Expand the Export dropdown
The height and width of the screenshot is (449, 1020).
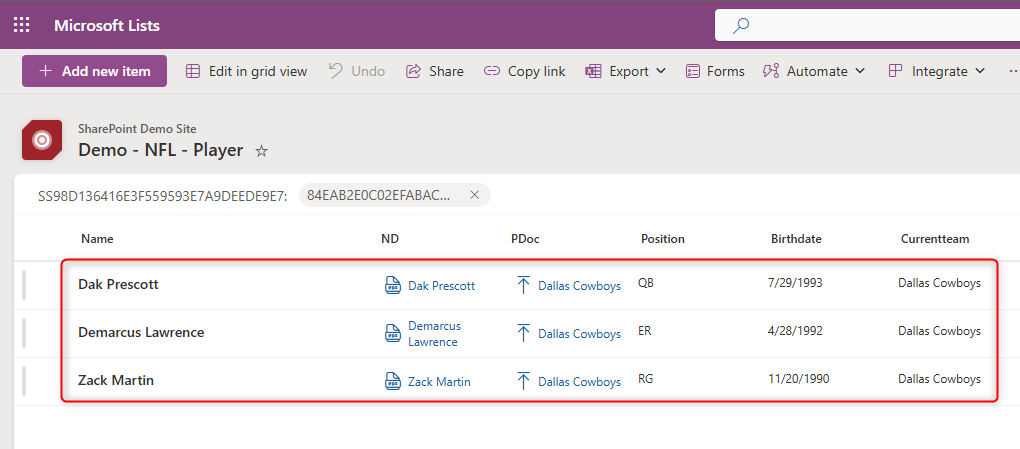[660, 71]
